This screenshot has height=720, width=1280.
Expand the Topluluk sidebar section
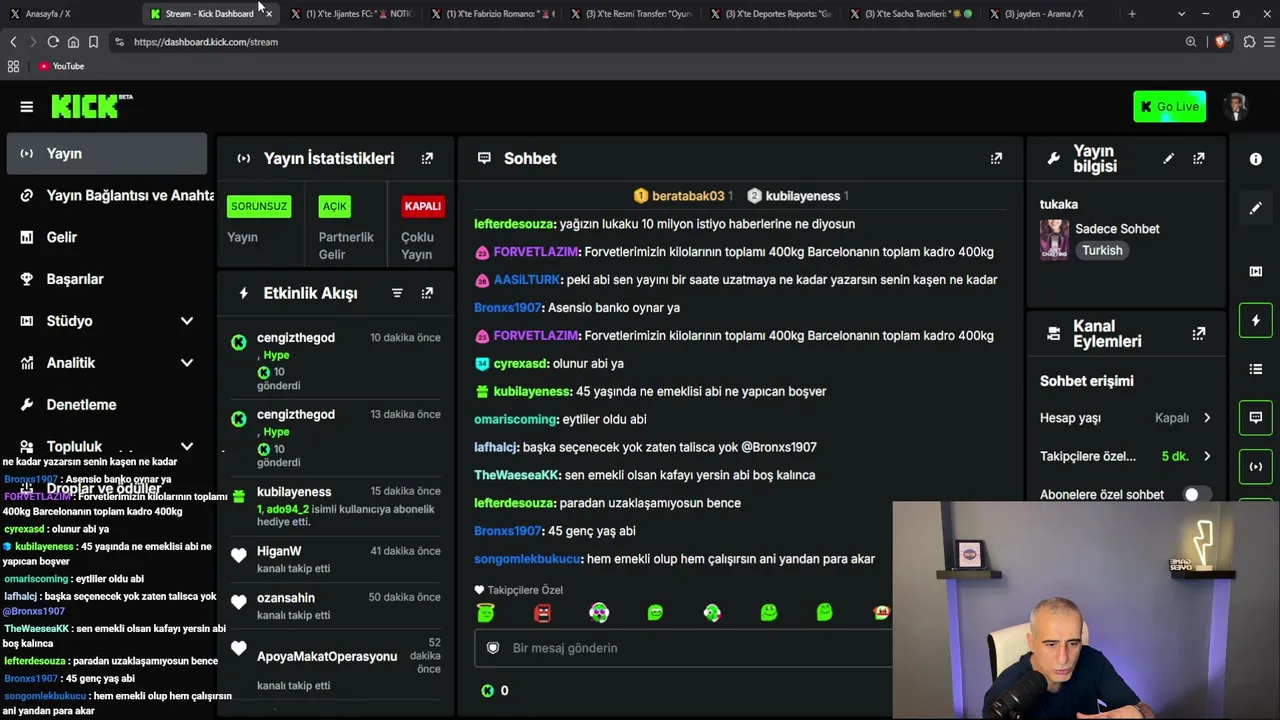click(x=187, y=447)
